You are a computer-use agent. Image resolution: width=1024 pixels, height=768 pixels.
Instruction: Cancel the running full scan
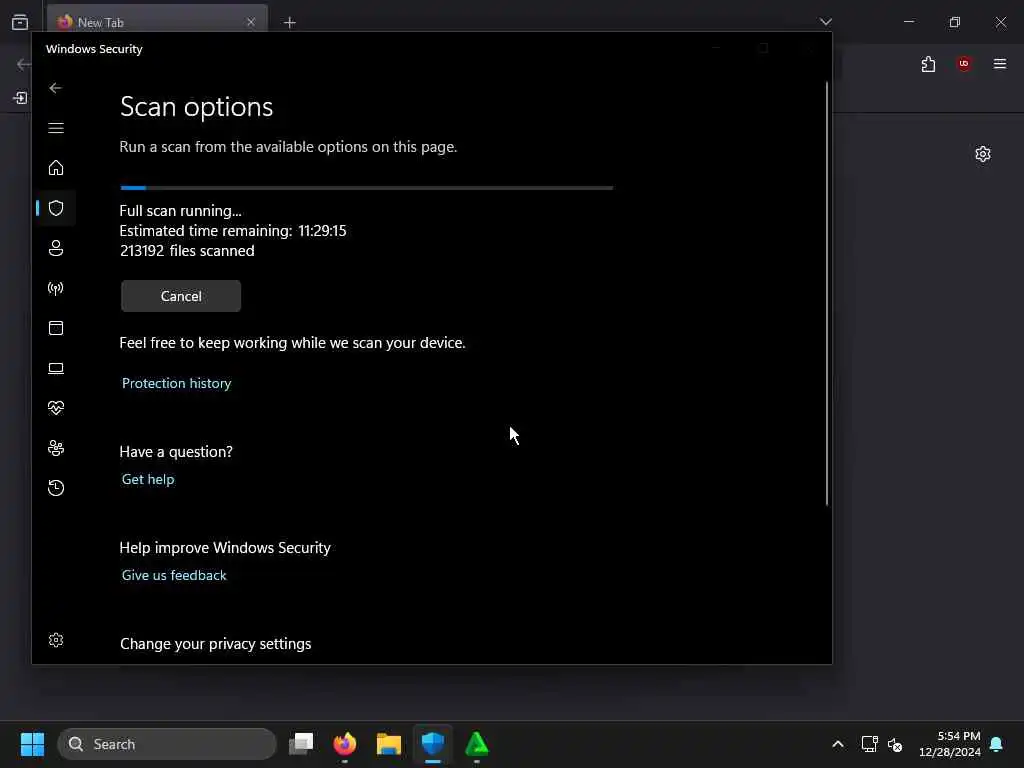(x=181, y=296)
